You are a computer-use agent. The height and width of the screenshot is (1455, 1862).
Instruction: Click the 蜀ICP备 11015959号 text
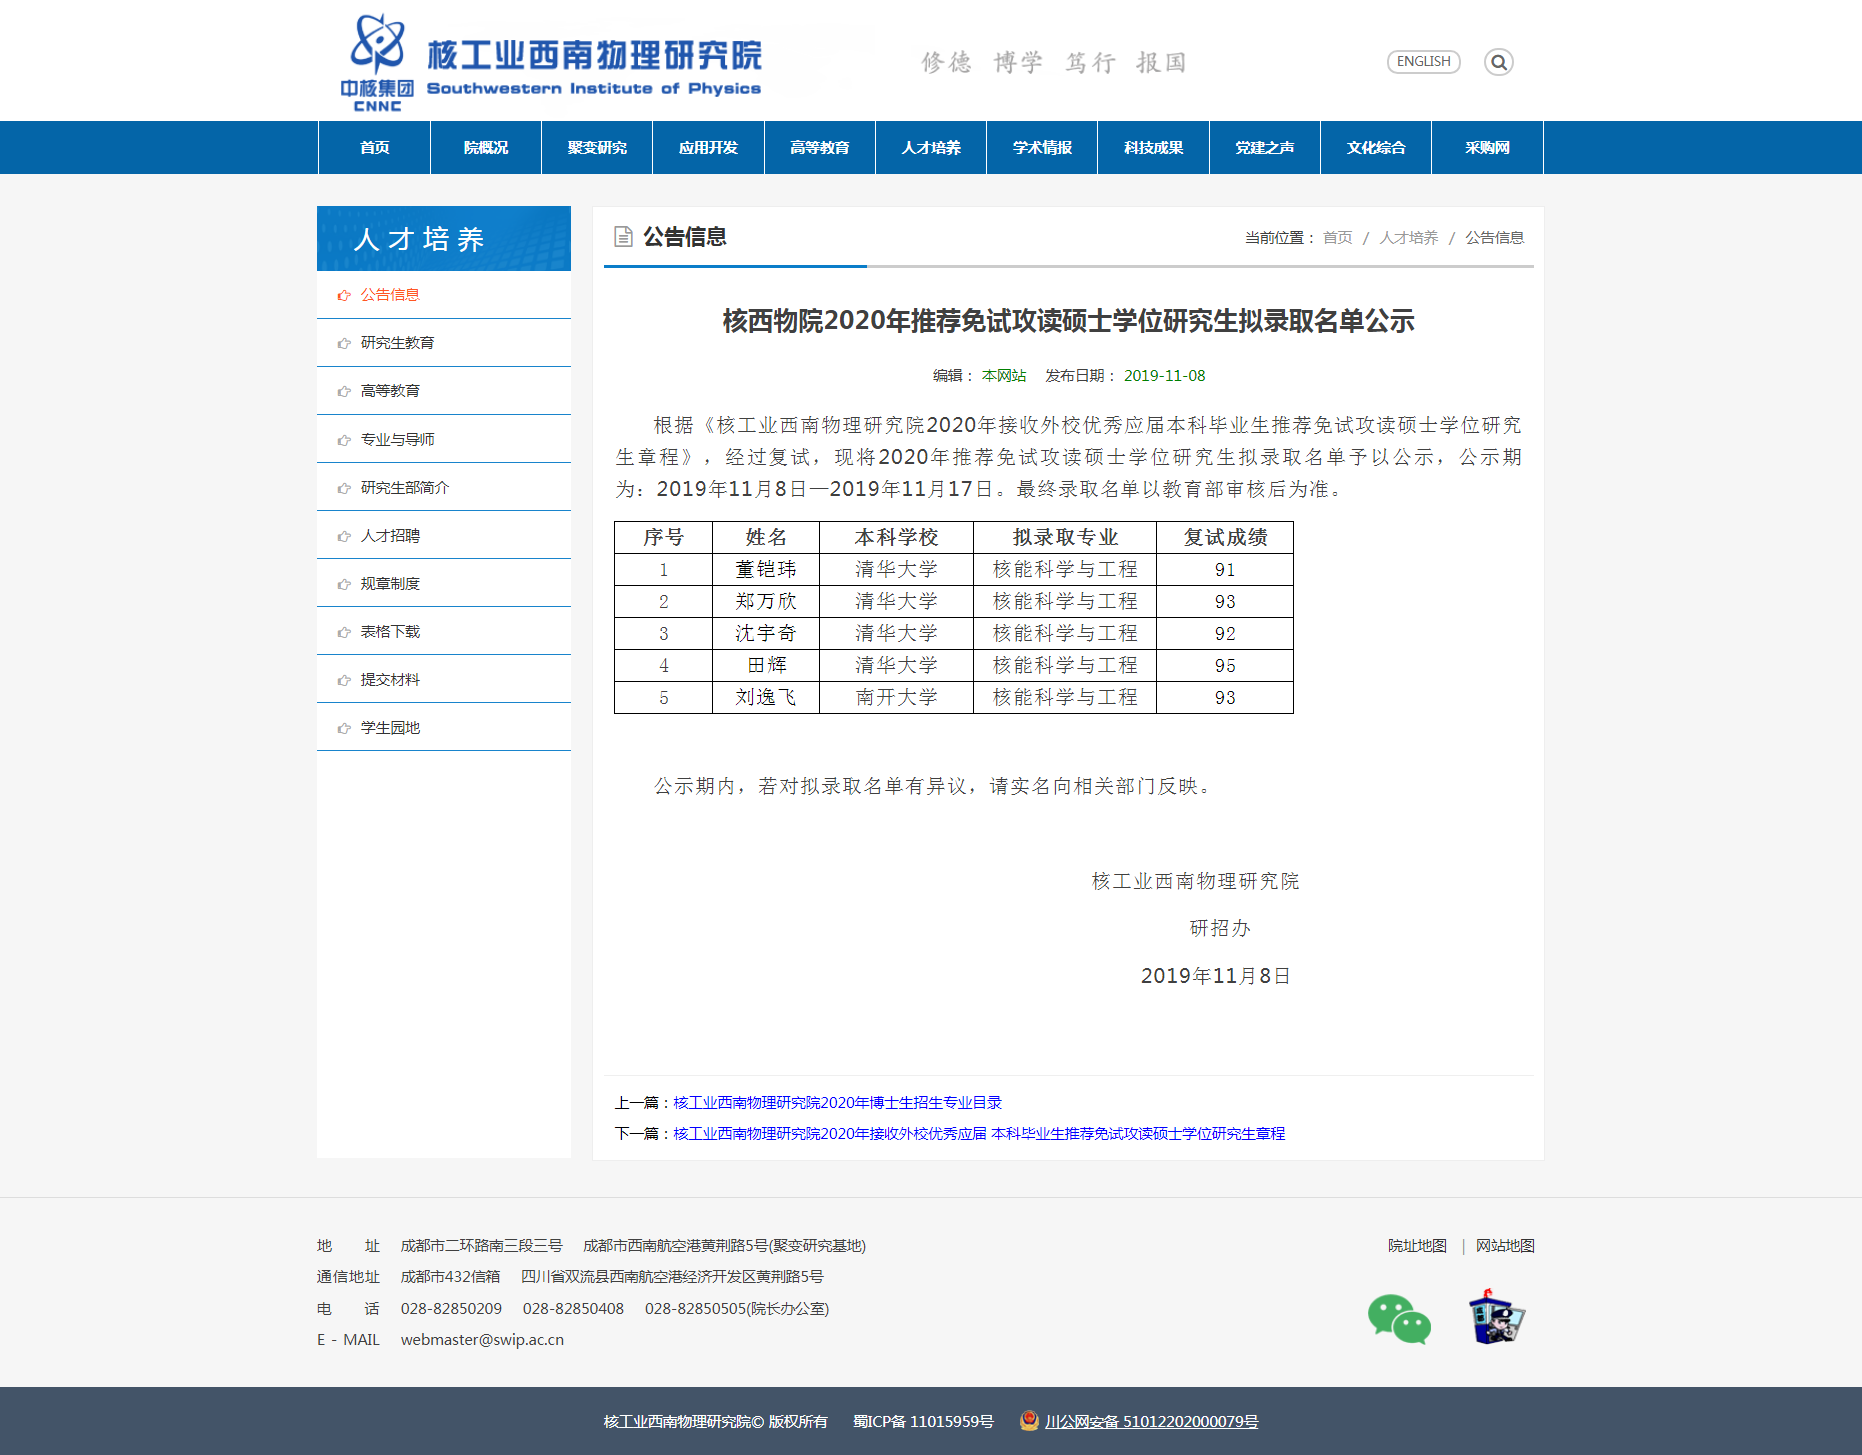coord(923,1422)
